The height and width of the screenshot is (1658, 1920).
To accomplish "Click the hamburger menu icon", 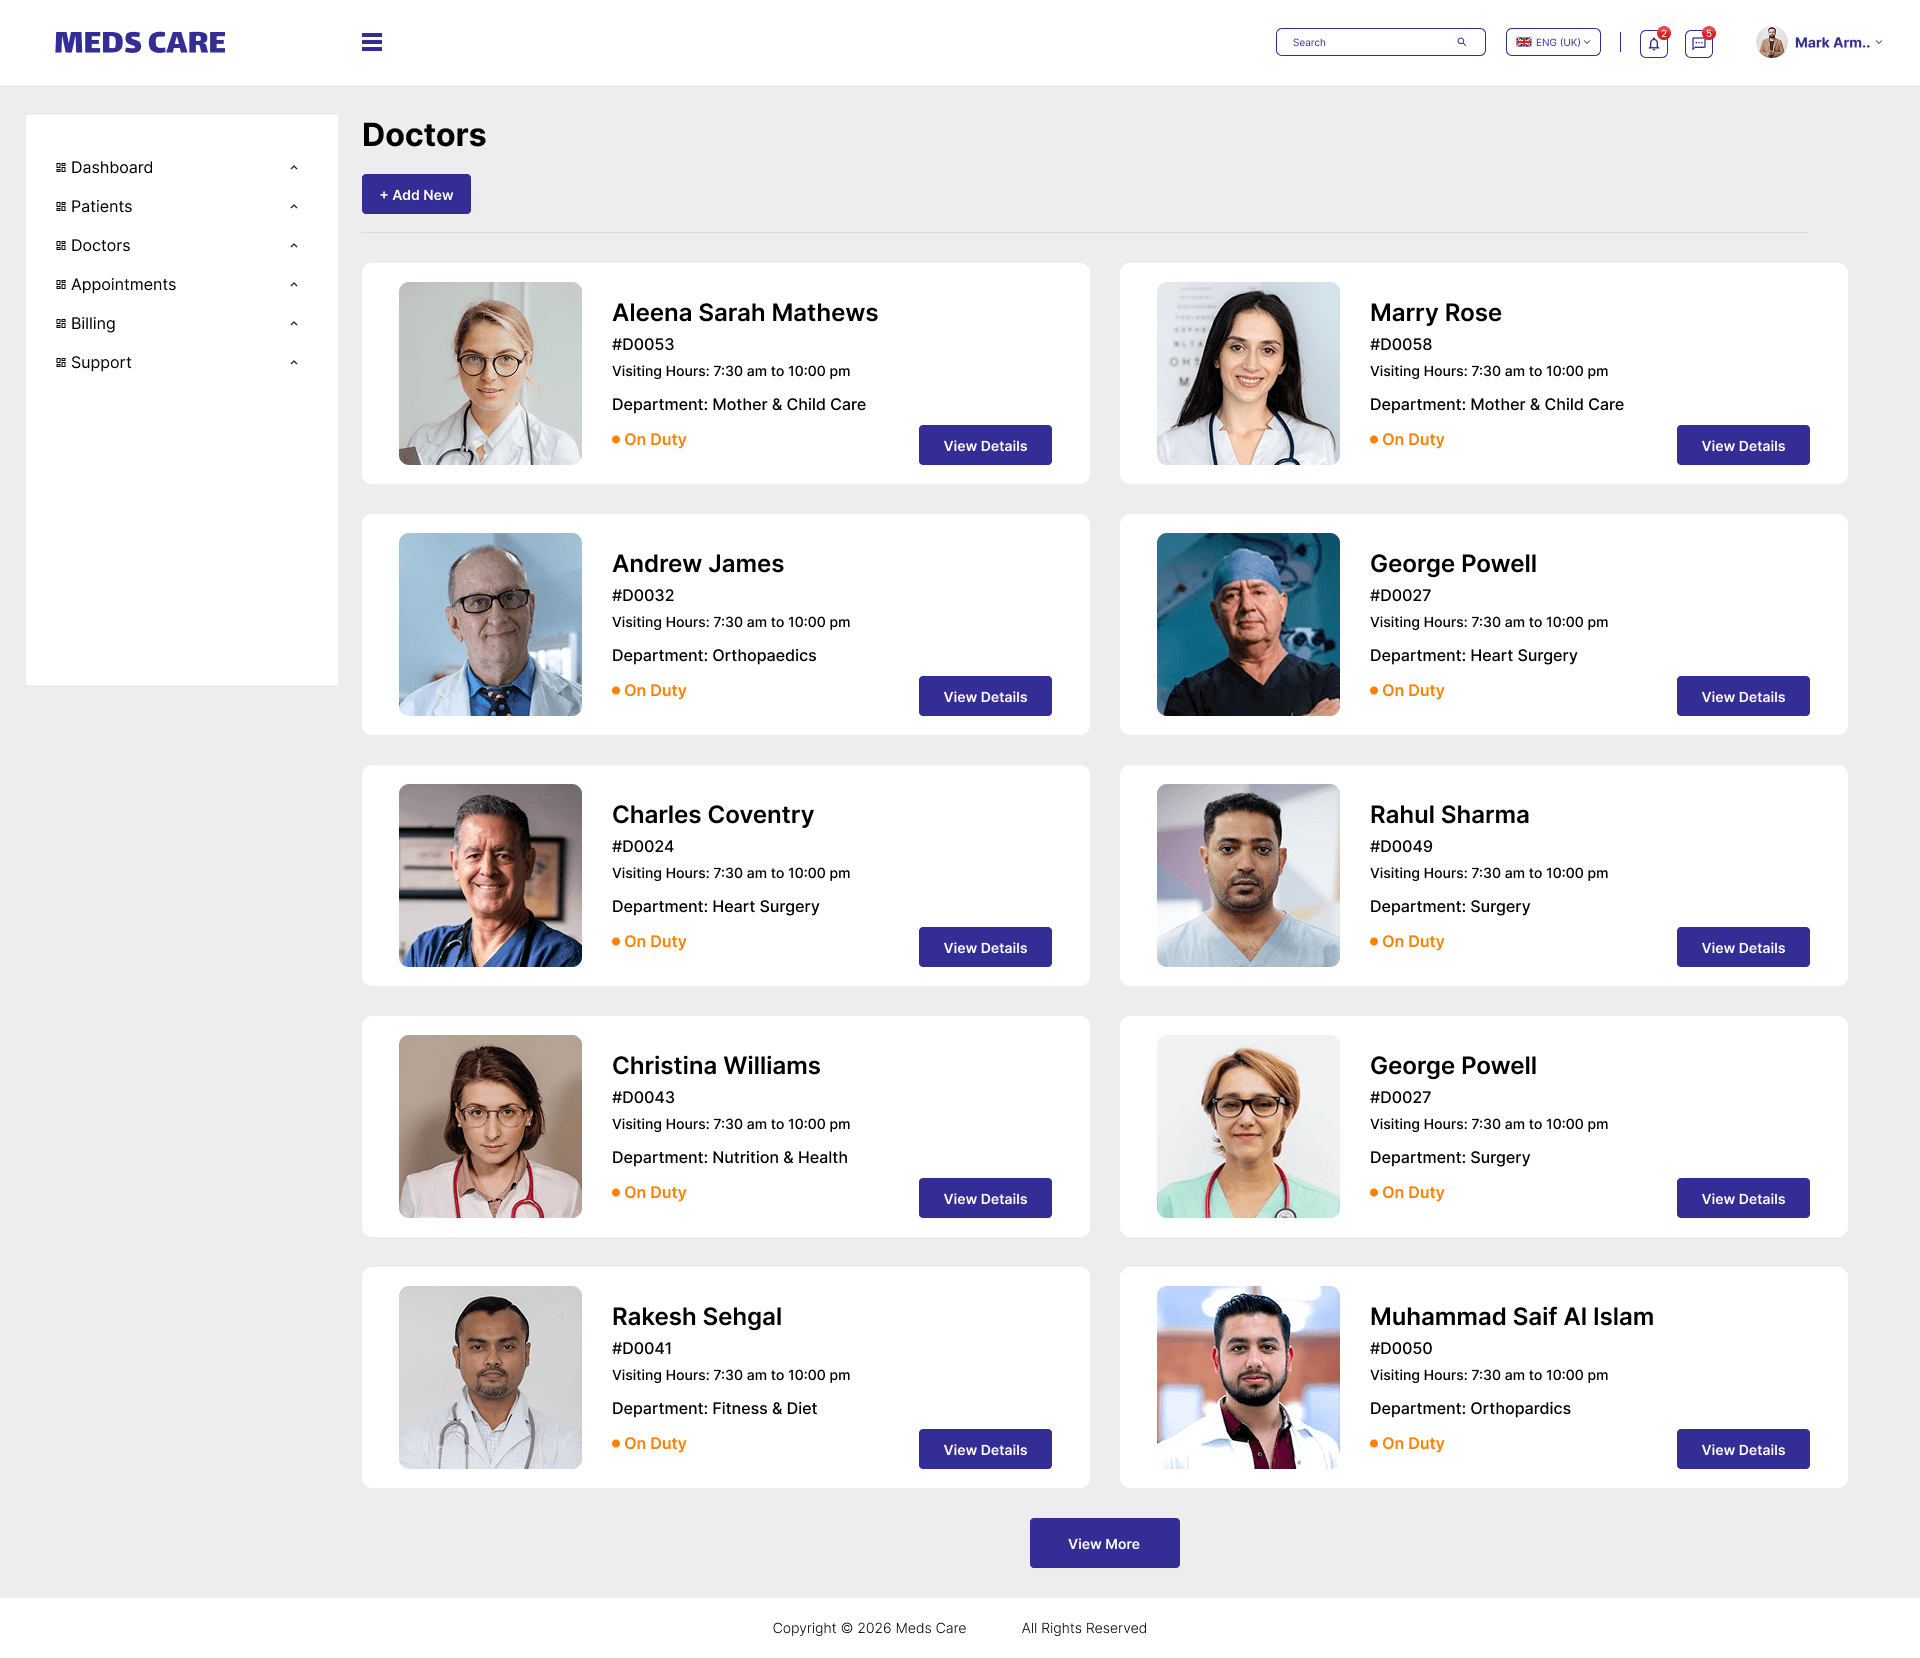I will click(371, 42).
